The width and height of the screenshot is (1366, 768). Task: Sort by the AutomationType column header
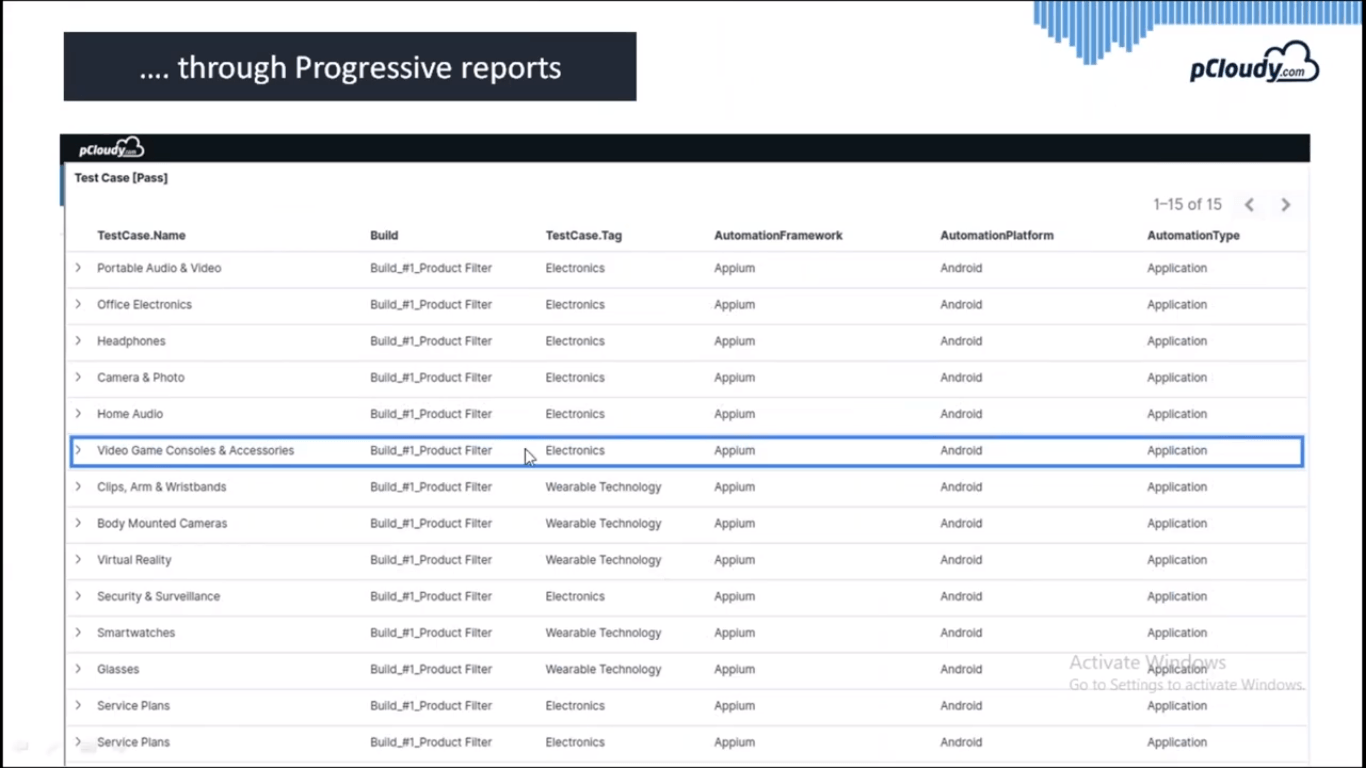(1193, 236)
